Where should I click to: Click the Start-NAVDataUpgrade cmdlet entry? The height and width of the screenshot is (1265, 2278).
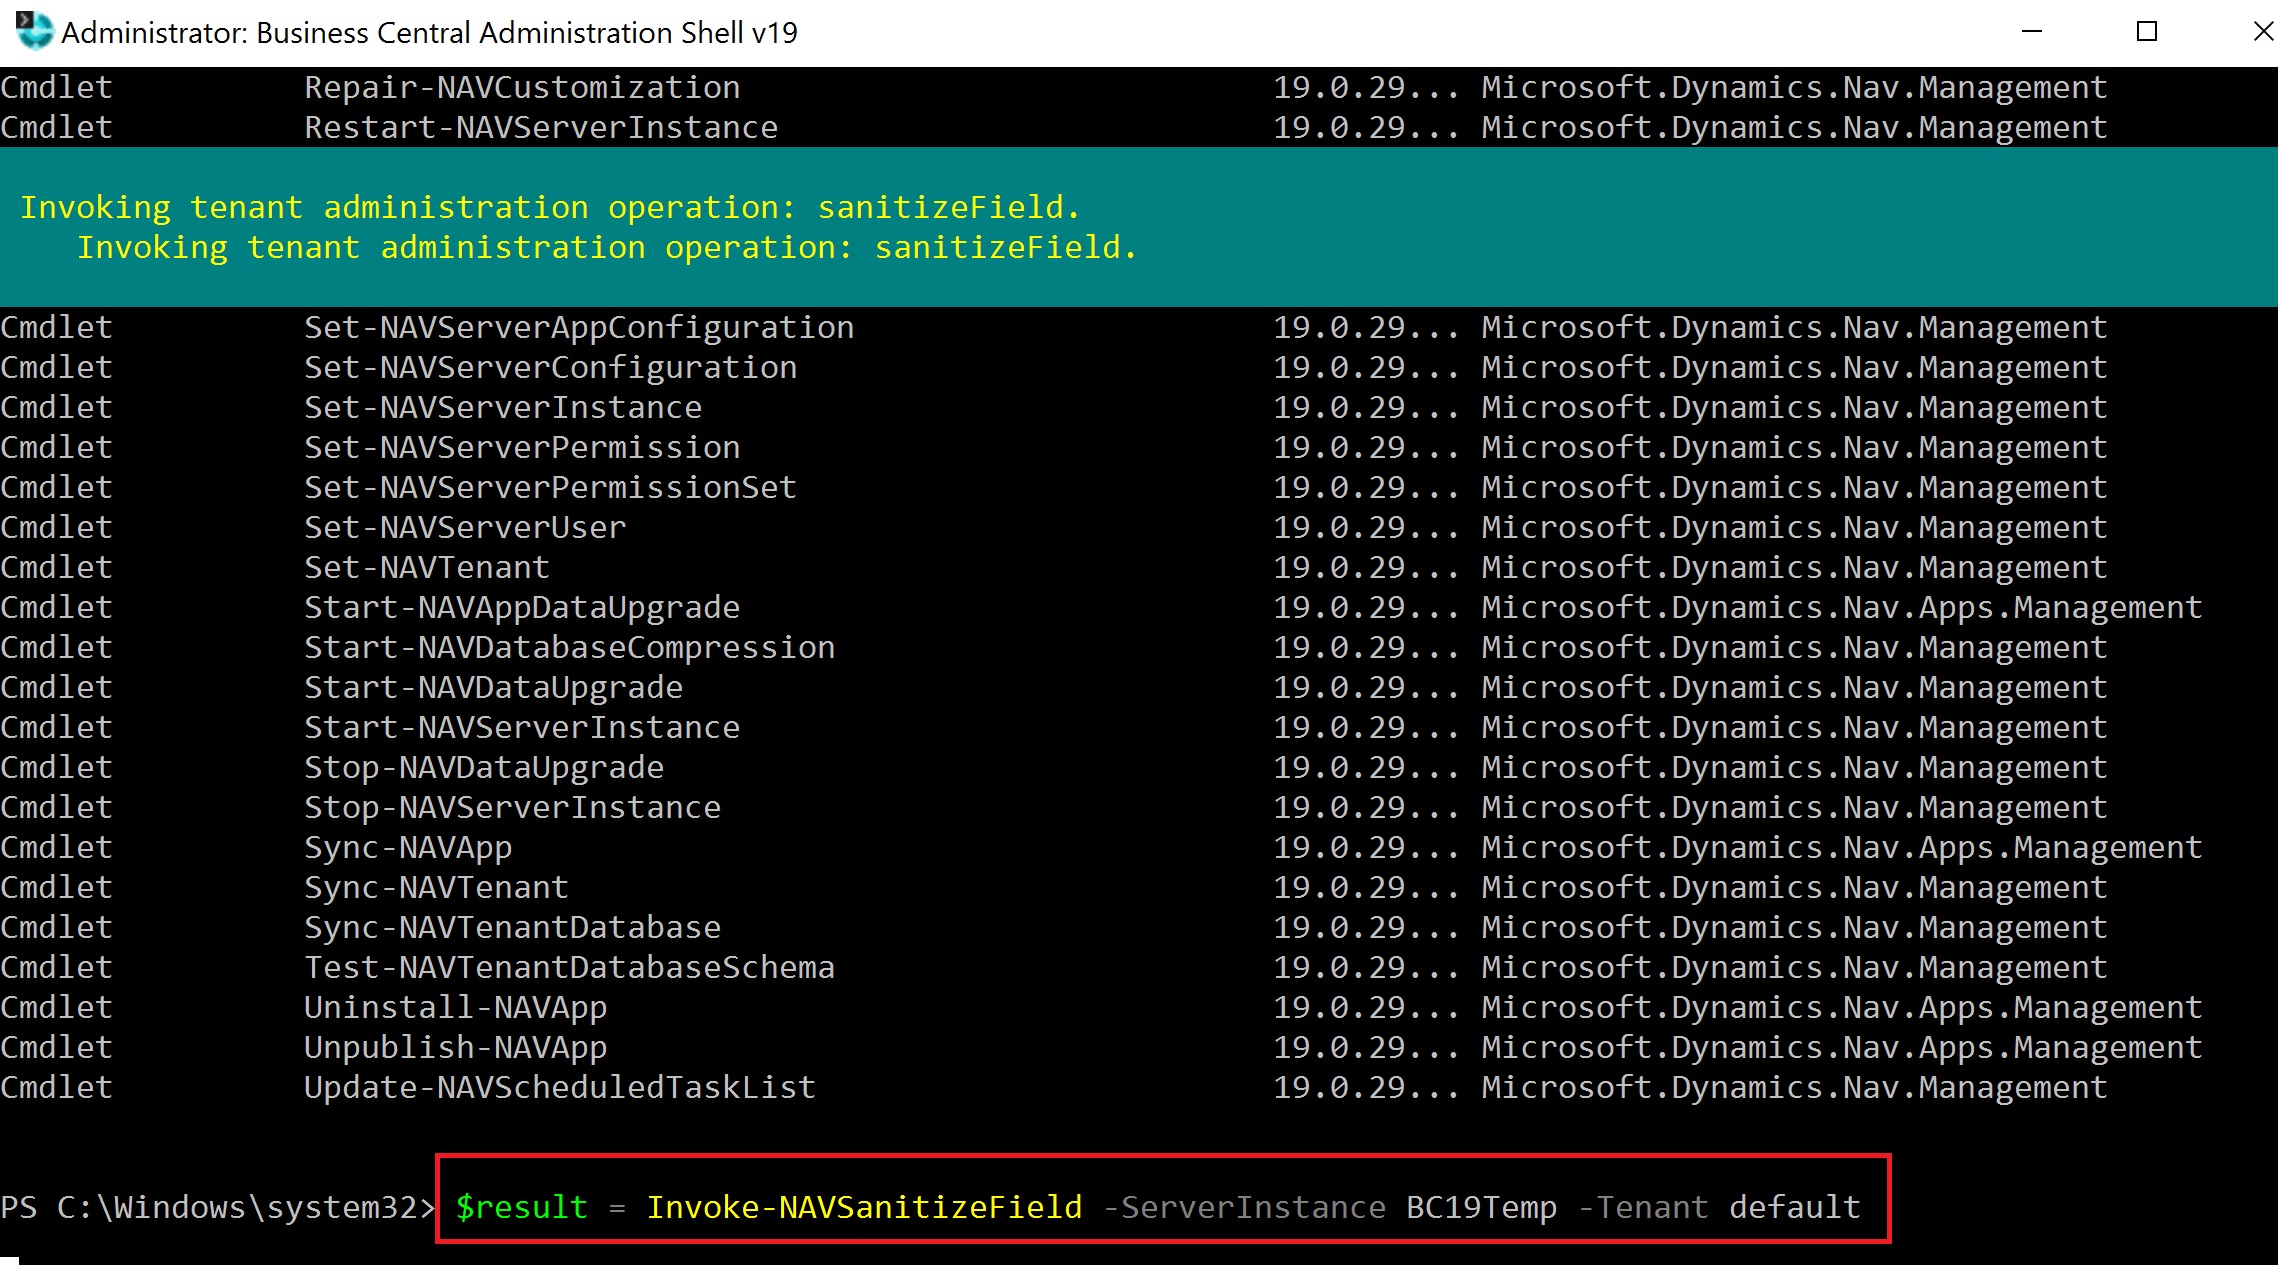(x=493, y=687)
